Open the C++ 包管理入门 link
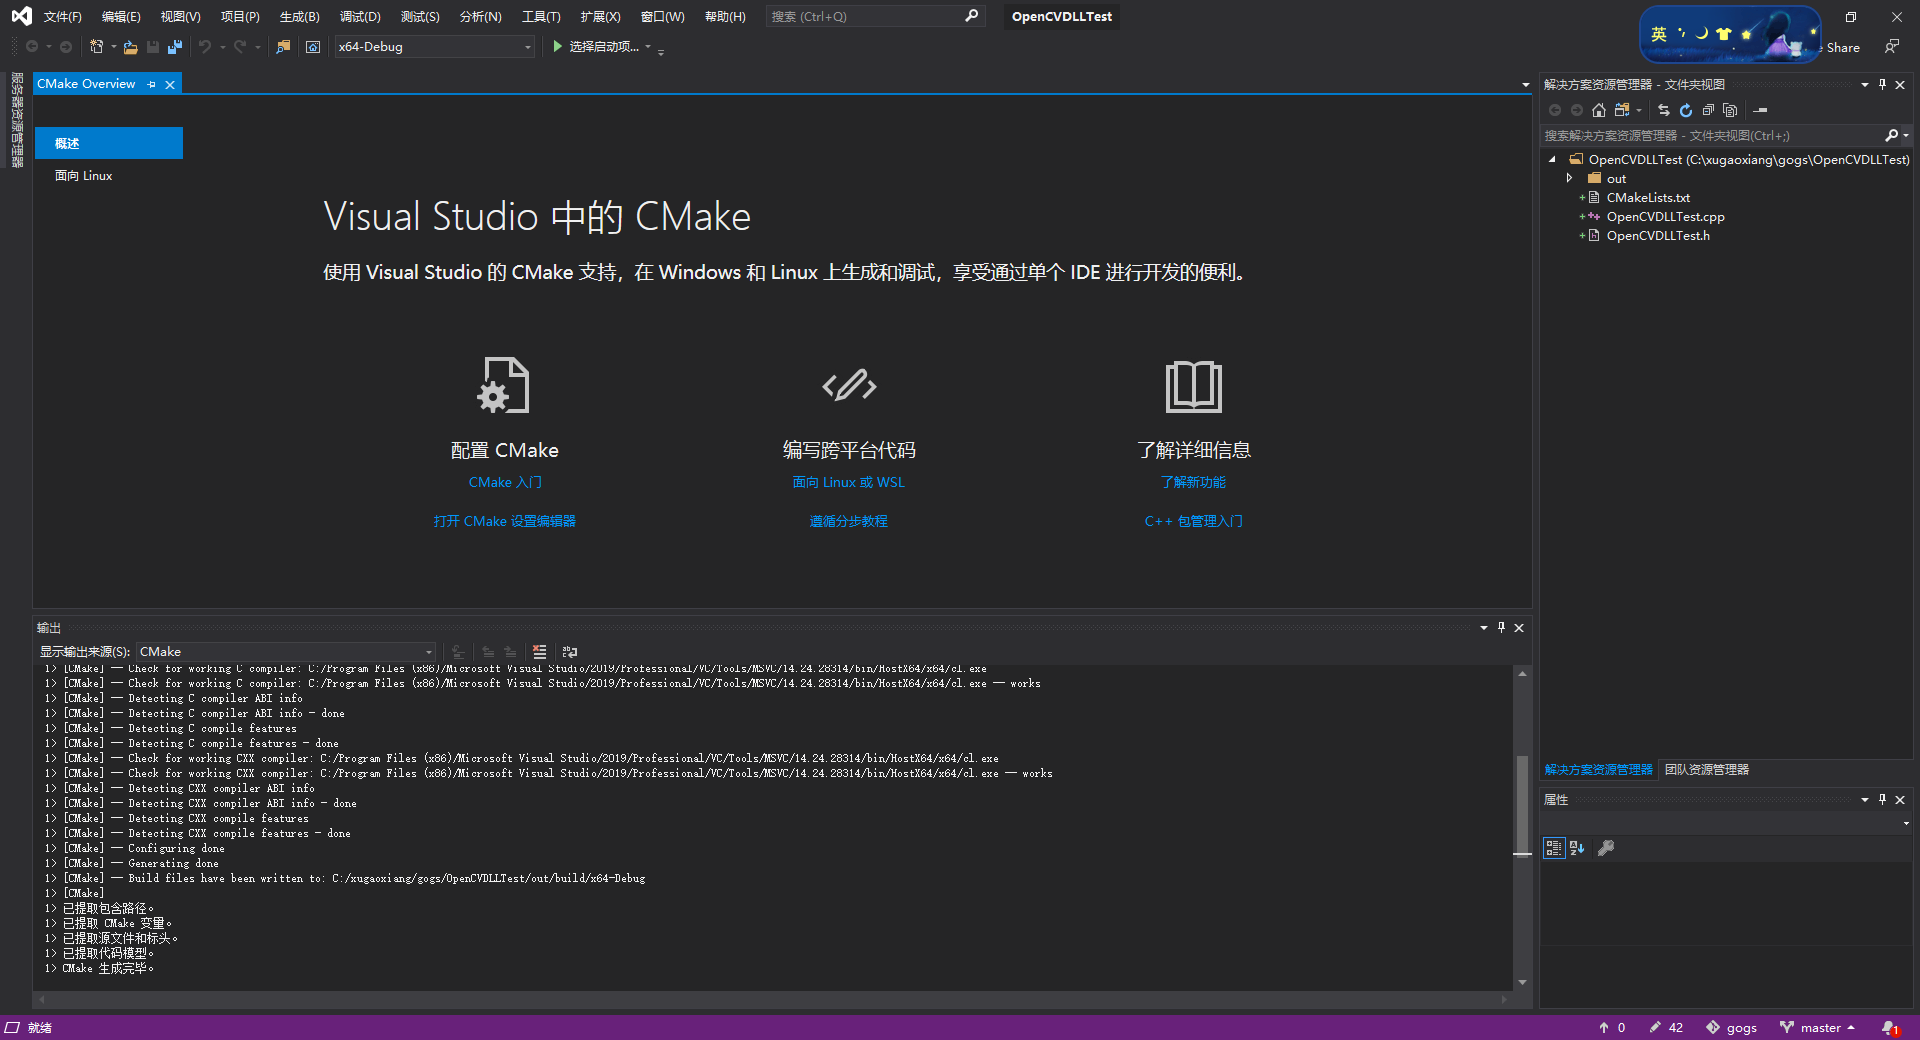1920x1040 pixels. click(1193, 521)
